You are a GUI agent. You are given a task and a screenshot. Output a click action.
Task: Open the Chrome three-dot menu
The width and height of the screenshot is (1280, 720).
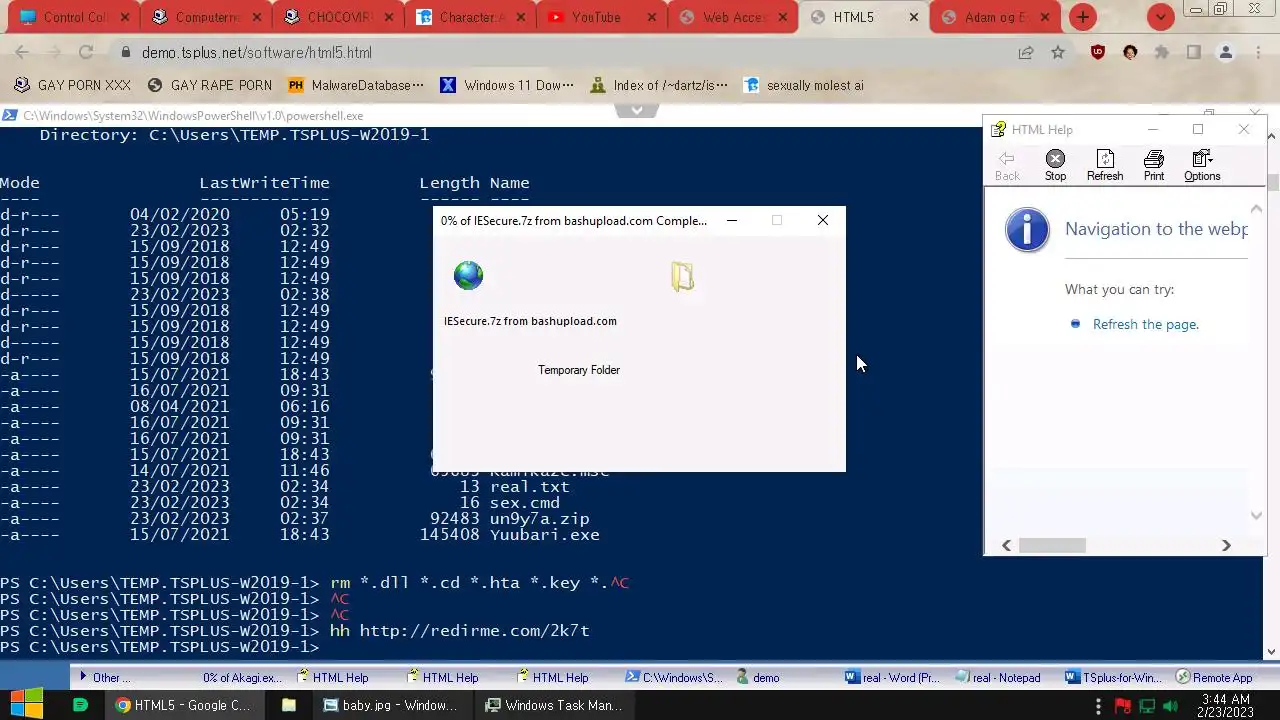coord(1257,53)
